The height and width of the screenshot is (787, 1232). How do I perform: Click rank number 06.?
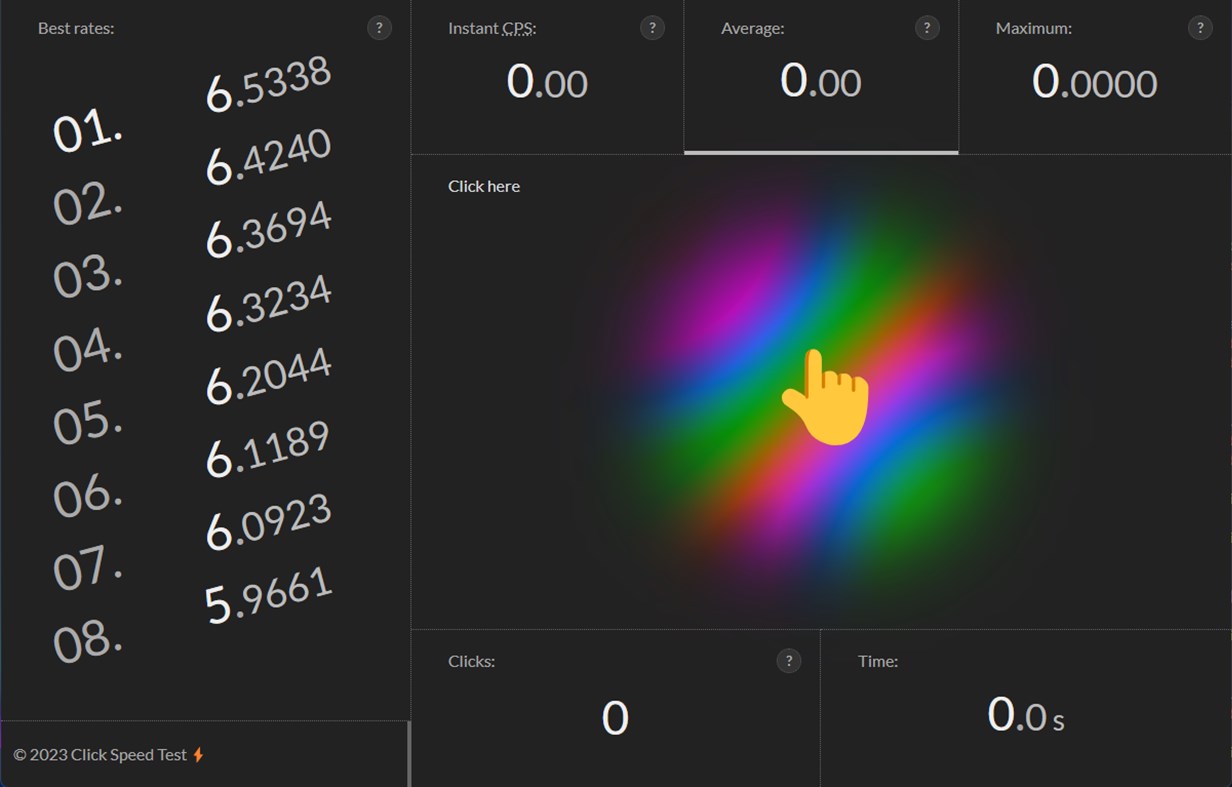coord(88,497)
